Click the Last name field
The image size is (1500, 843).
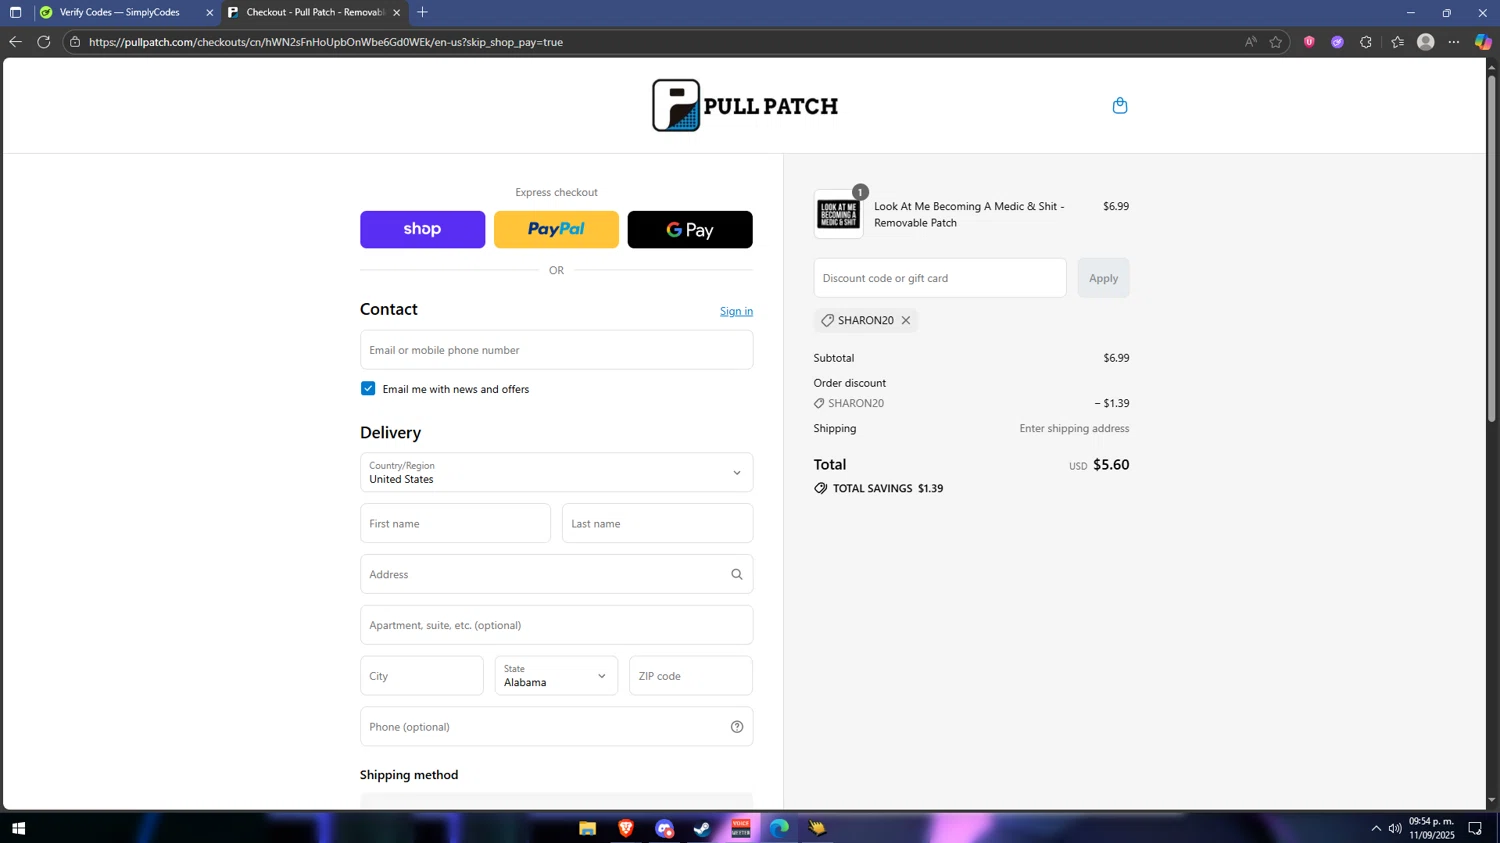pyautogui.click(x=657, y=523)
